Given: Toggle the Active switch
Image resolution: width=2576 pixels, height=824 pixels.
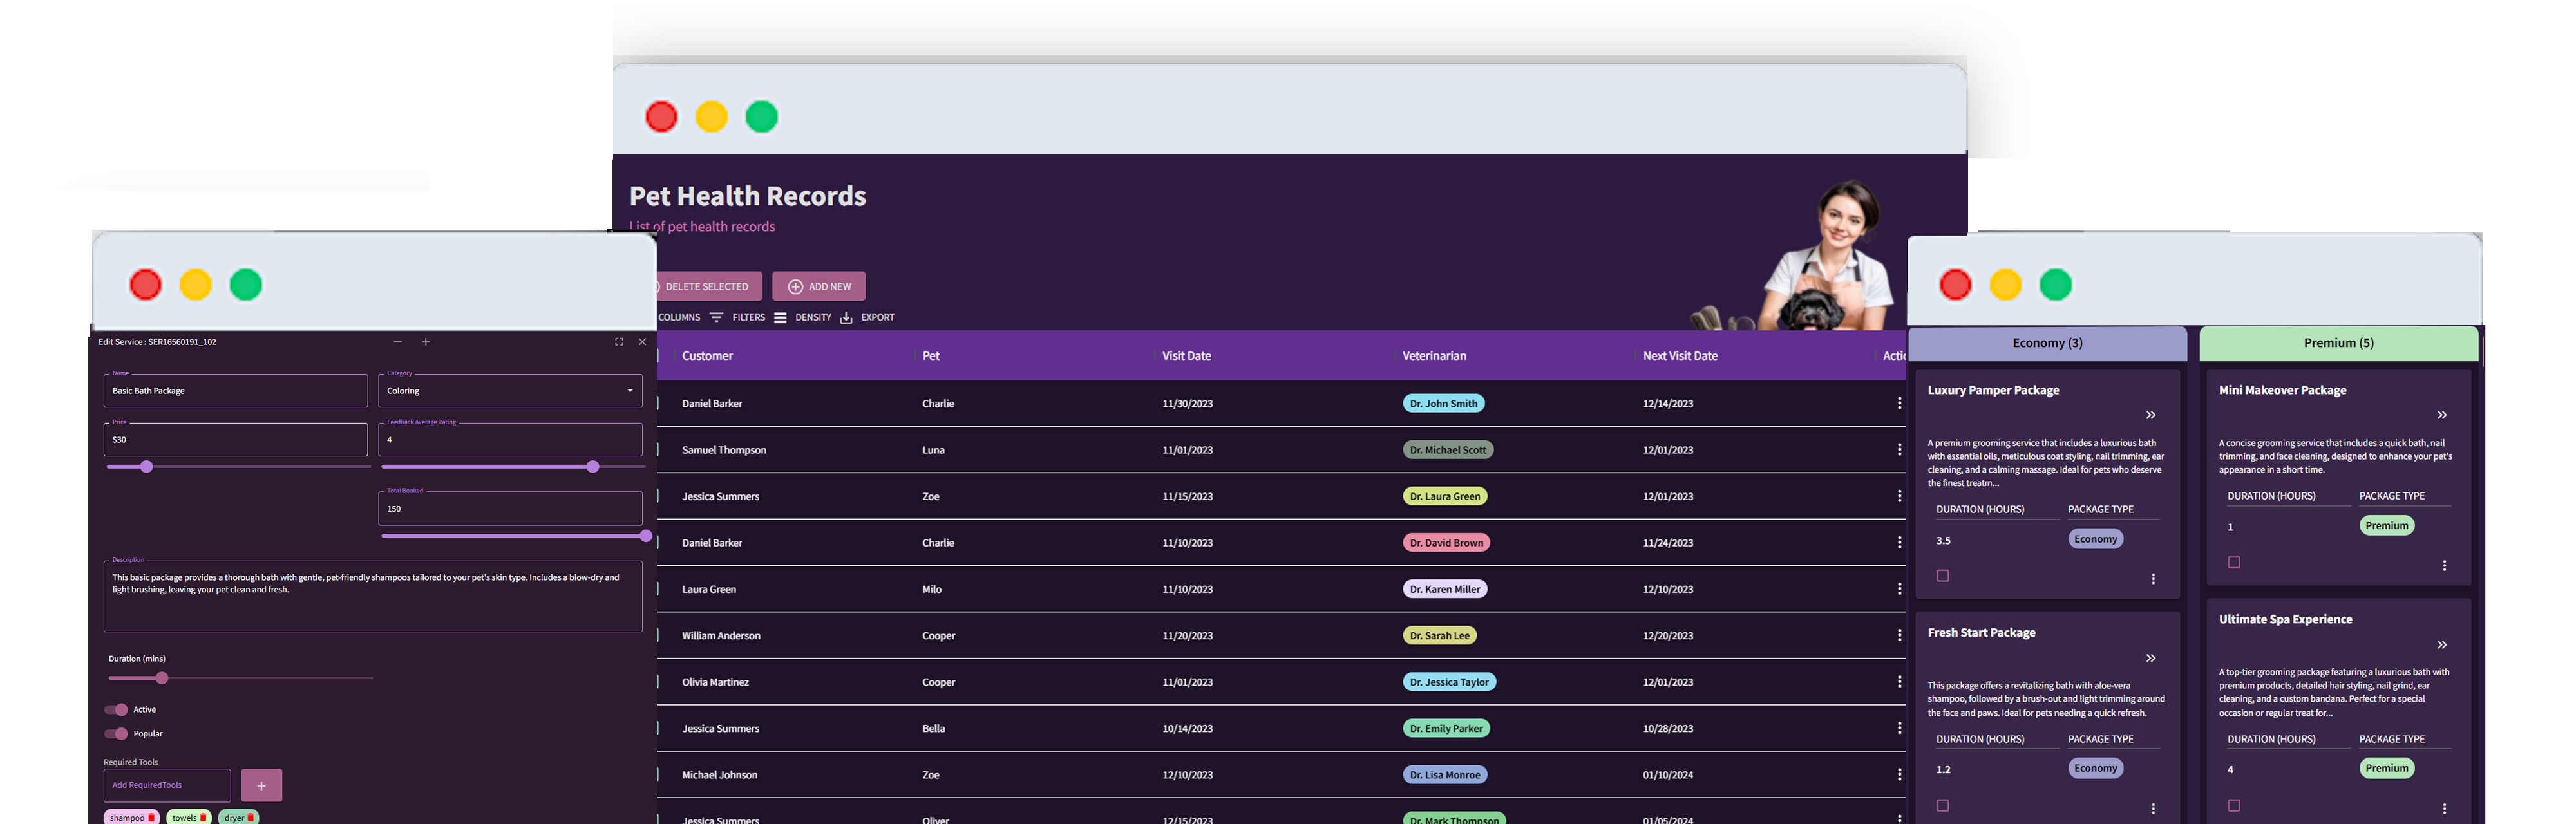Looking at the screenshot, I should 117,710.
